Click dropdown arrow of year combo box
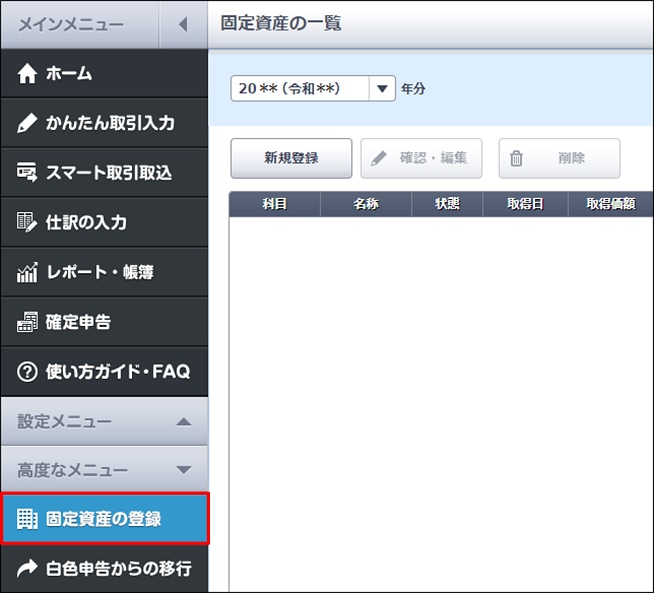This screenshot has width=654, height=593. pos(382,88)
